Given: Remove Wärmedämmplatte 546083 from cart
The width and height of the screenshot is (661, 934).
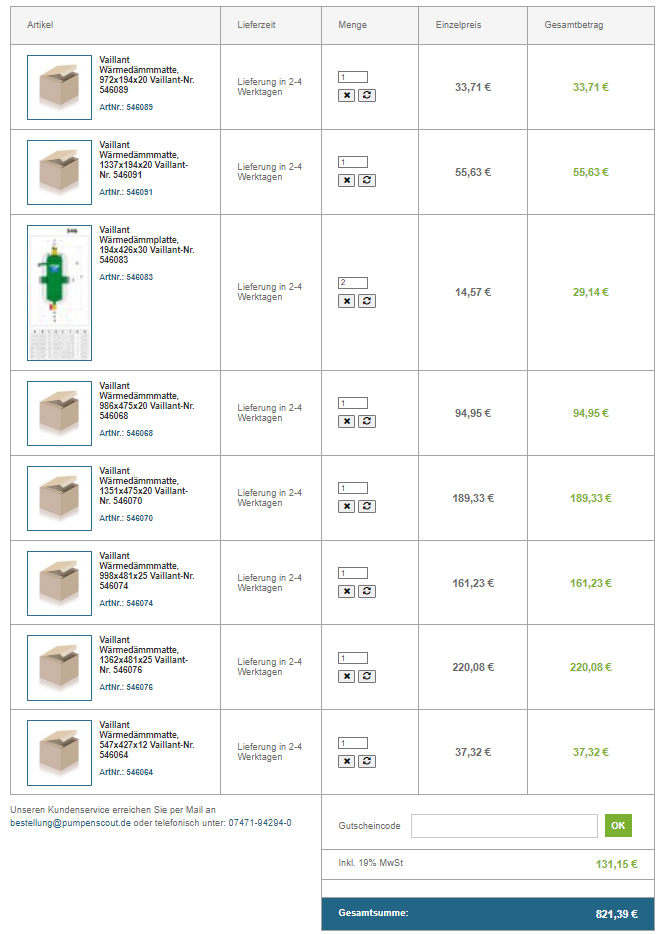Looking at the screenshot, I should [347, 300].
